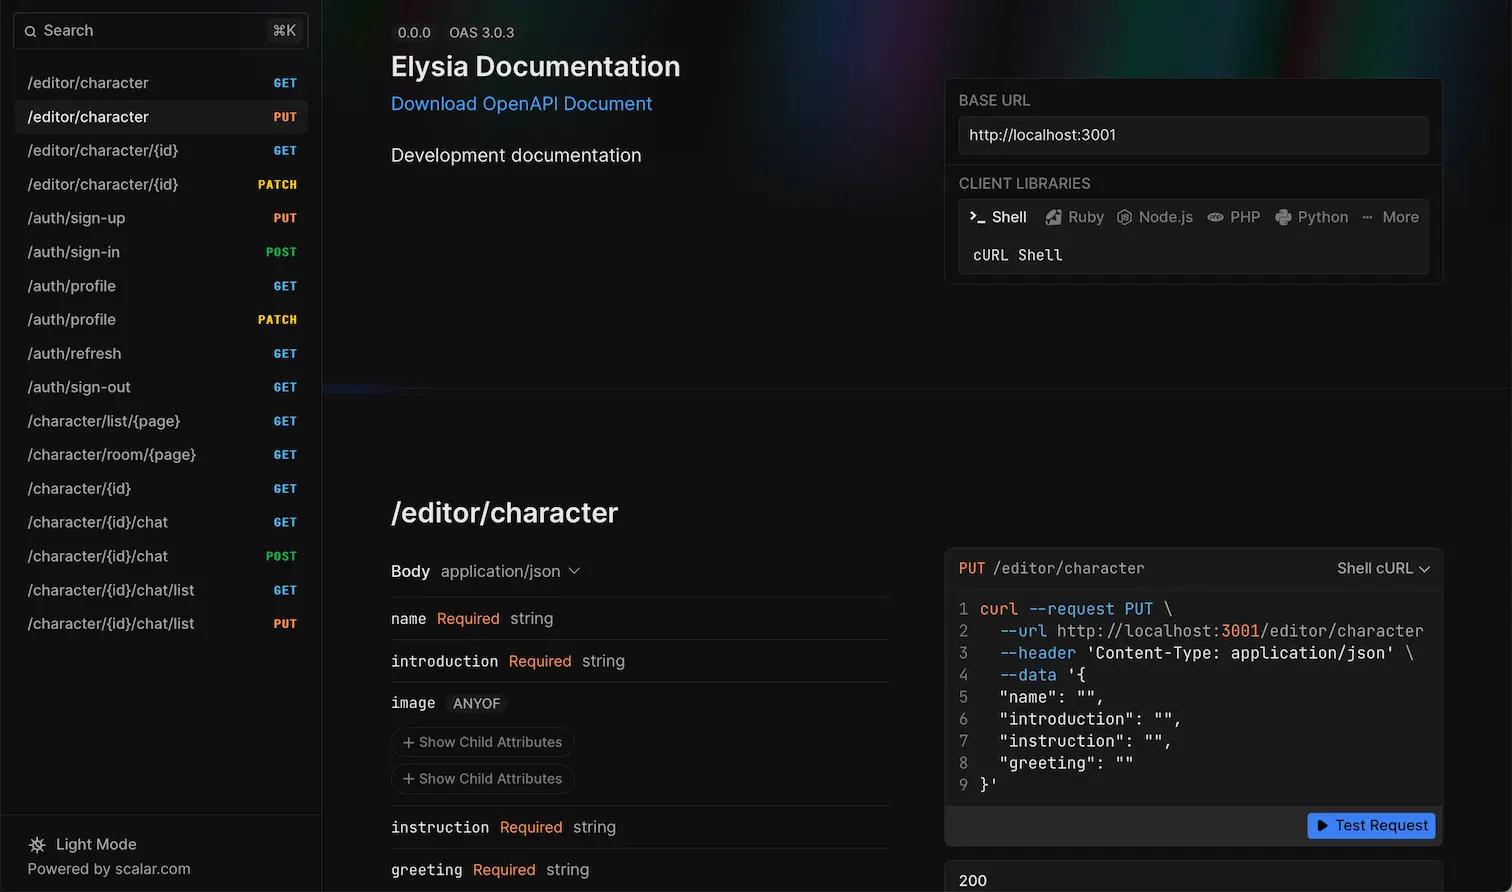Select the Node.js client library icon

coord(1124,216)
